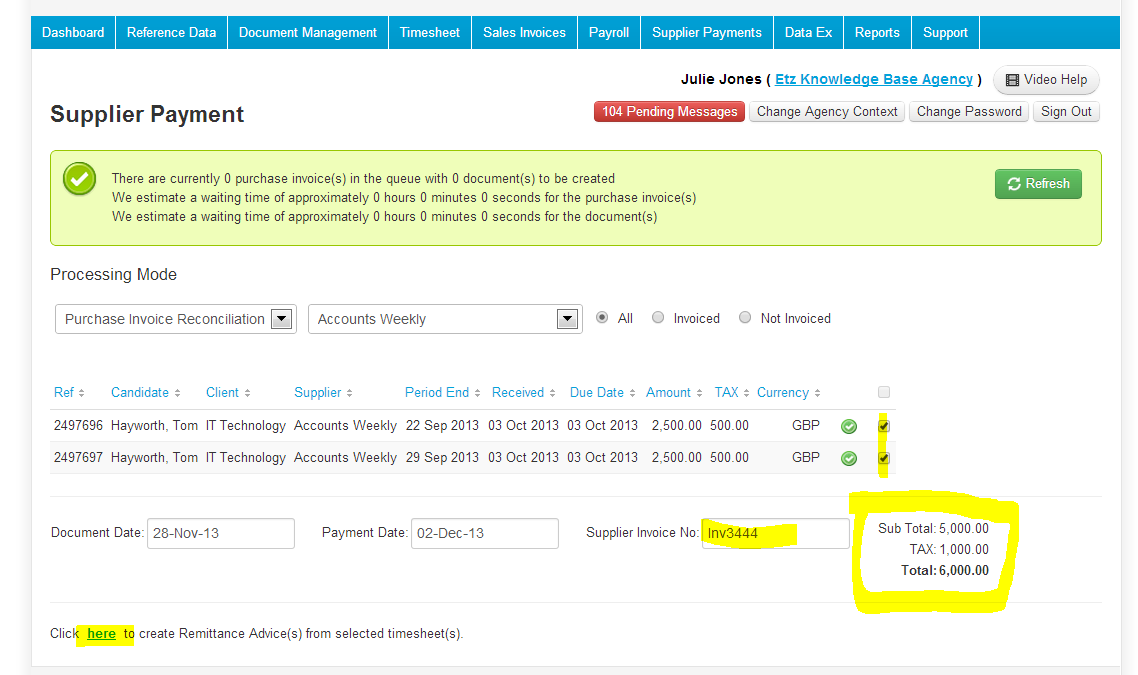Screen dimensions: 1138x675
Task: Click ref number 2497696 in table
Action: point(78,426)
